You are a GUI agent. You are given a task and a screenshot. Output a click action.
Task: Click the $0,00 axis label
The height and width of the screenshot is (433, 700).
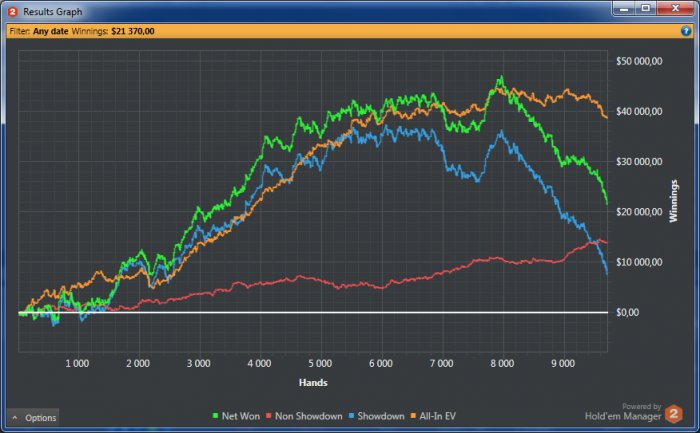(627, 312)
